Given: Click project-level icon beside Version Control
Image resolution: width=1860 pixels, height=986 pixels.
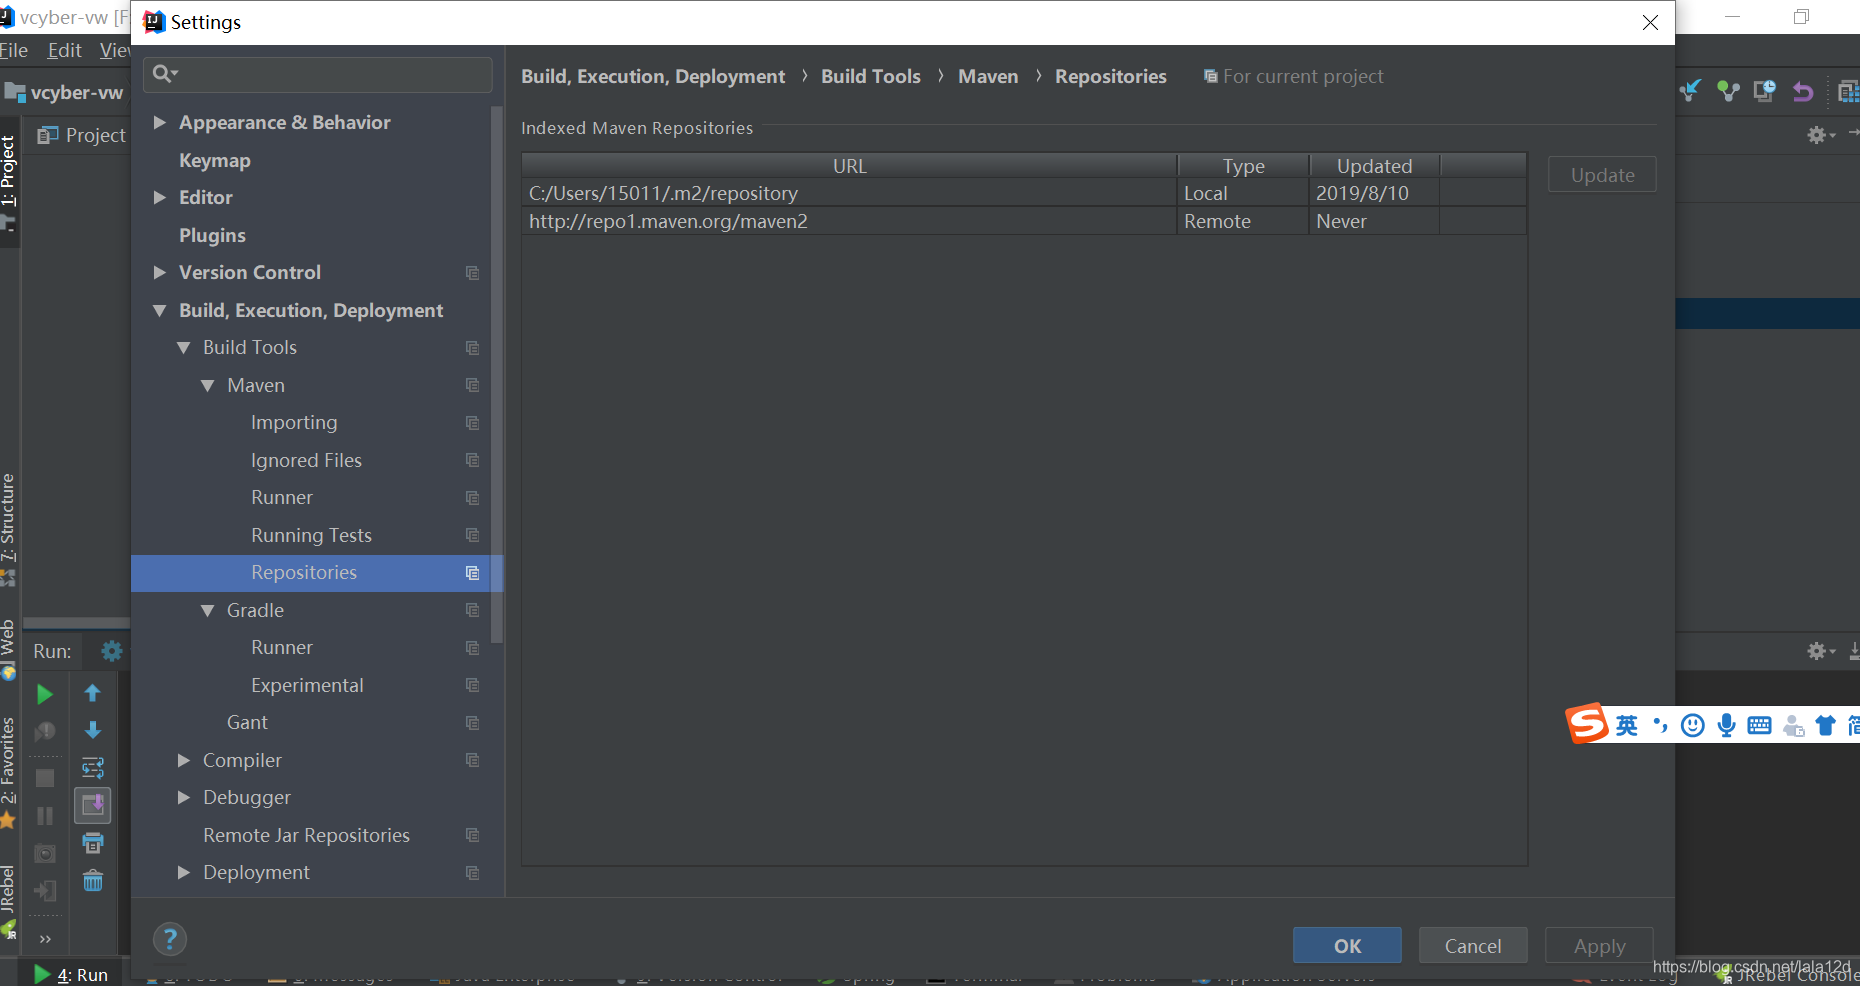Looking at the screenshot, I should click(x=472, y=273).
